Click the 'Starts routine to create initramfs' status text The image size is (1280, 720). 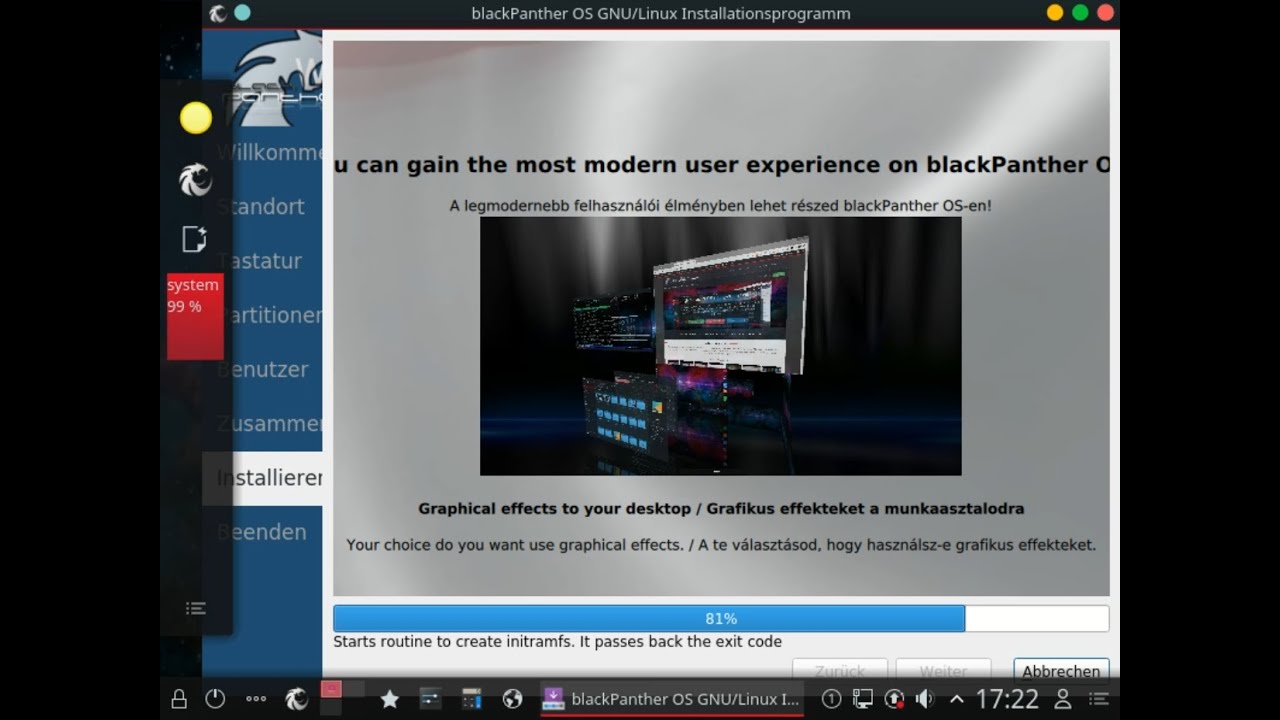pos(557,641)
